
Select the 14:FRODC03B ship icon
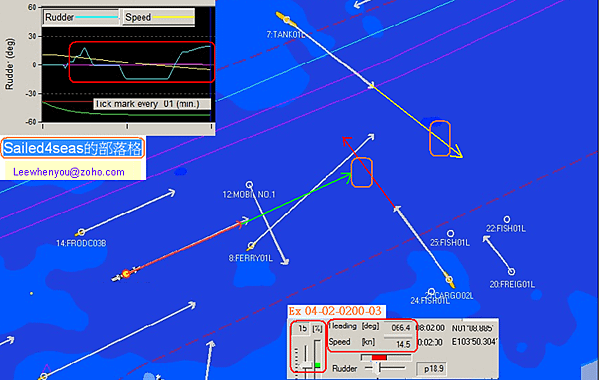click(80, 232)
